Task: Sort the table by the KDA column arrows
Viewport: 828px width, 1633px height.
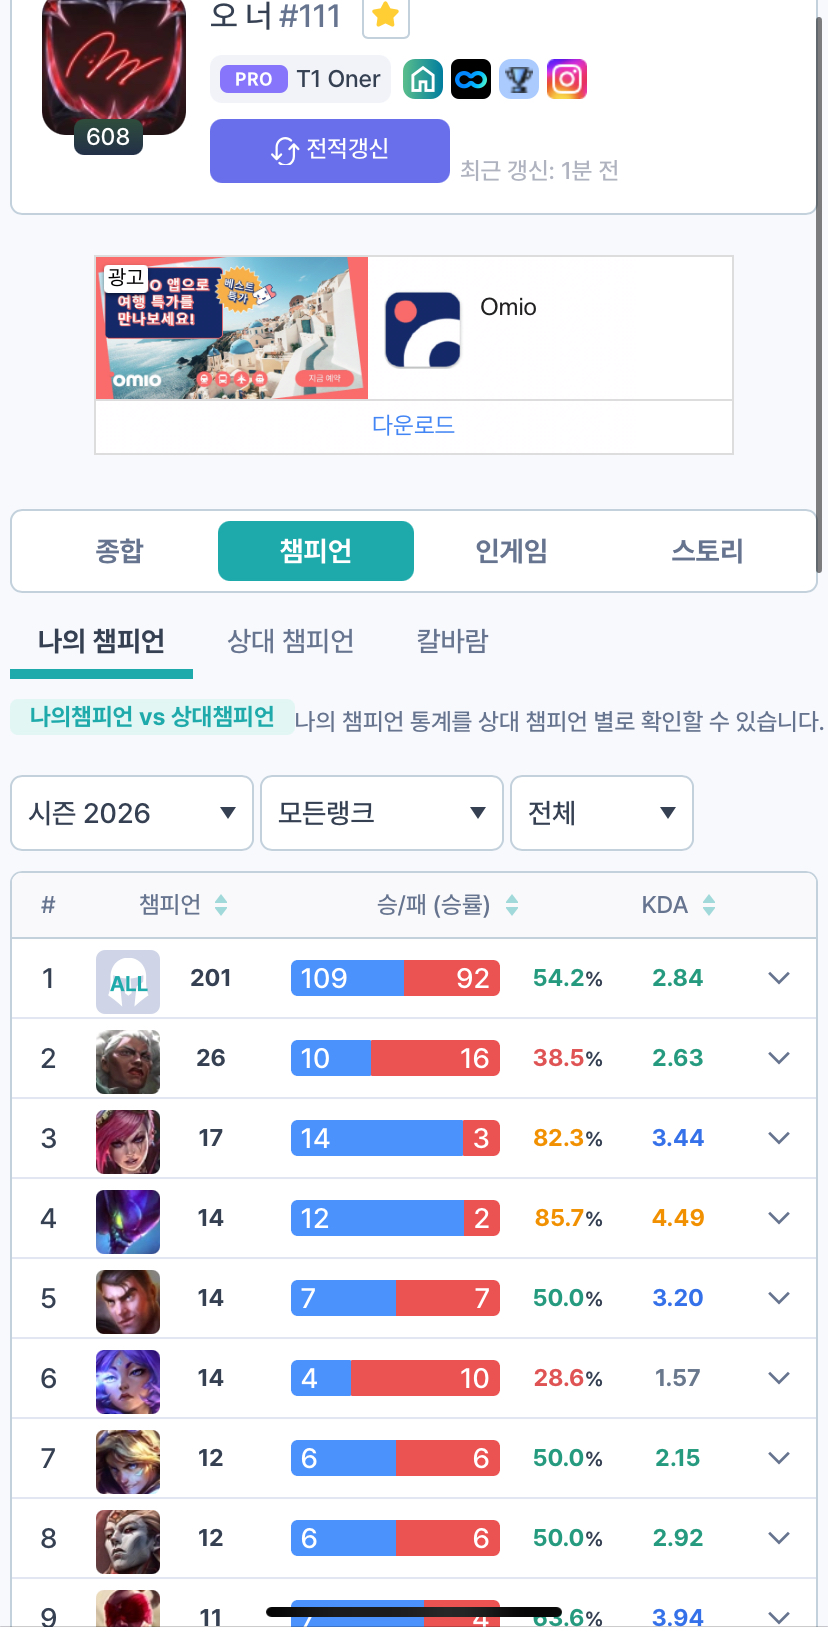Action: 709,905
